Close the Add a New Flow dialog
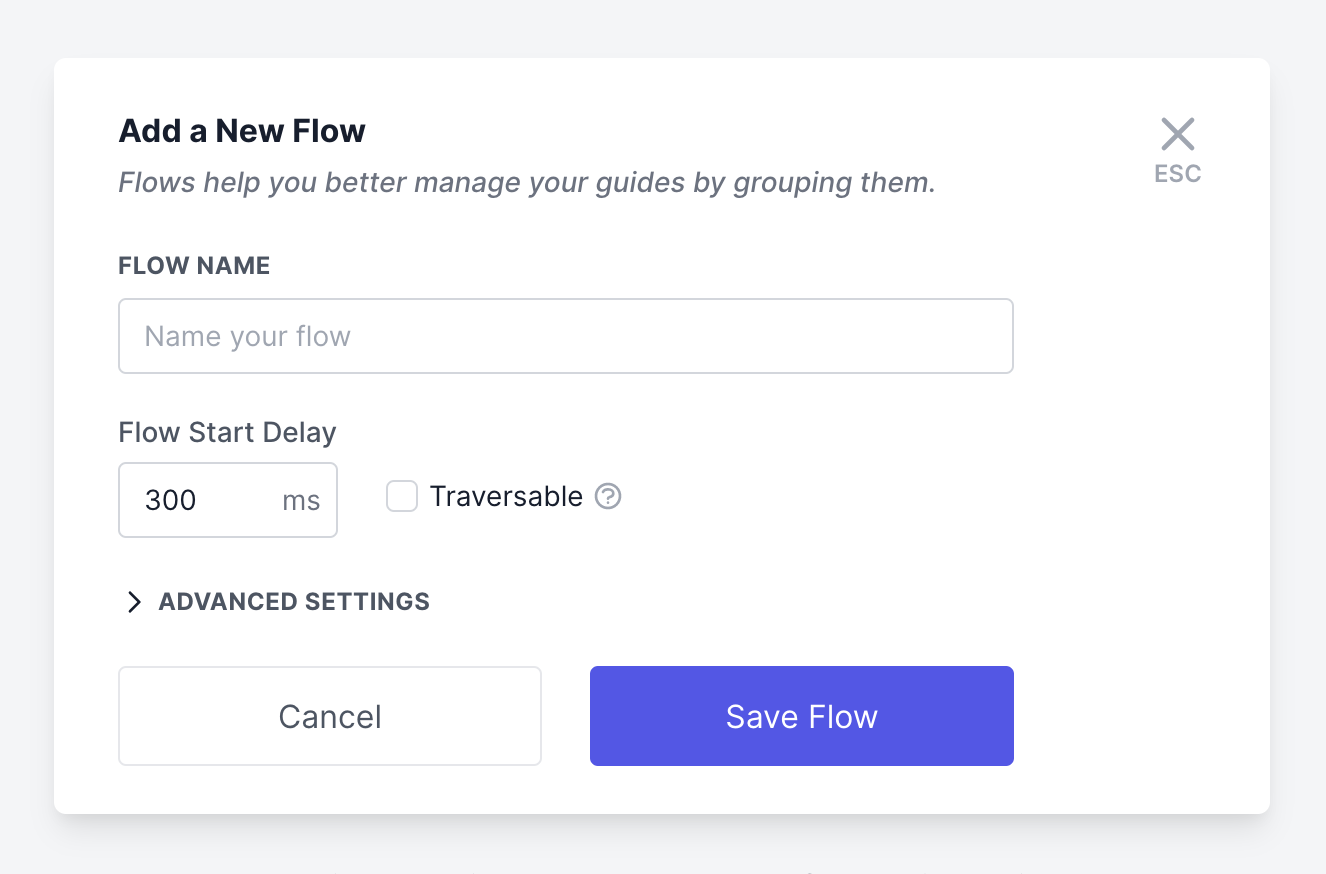Viewport: 1326px width, 874px height. pyautogui.click(x=1177, y=134)
